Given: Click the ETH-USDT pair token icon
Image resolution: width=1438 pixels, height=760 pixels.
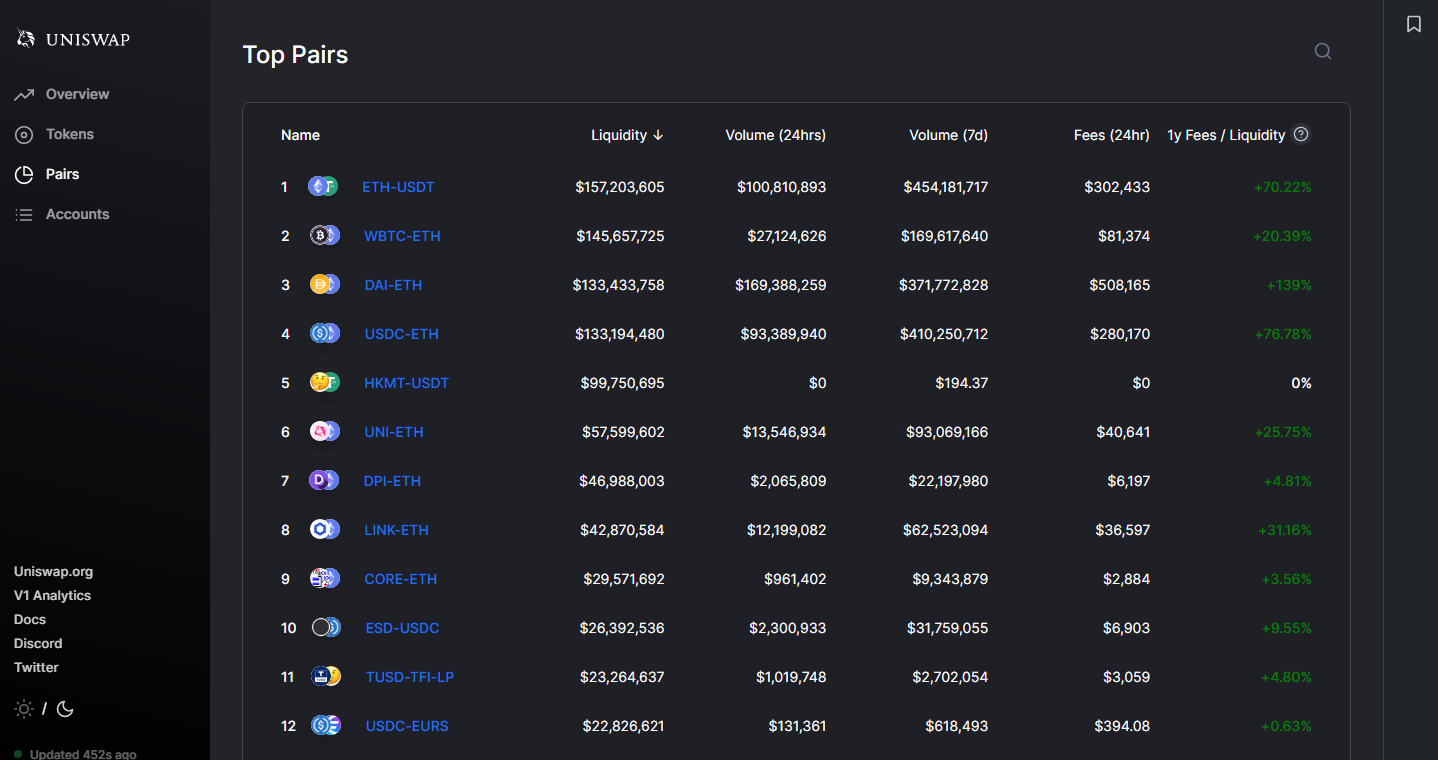Looking at the screenshot, I should tap(323, 187).
